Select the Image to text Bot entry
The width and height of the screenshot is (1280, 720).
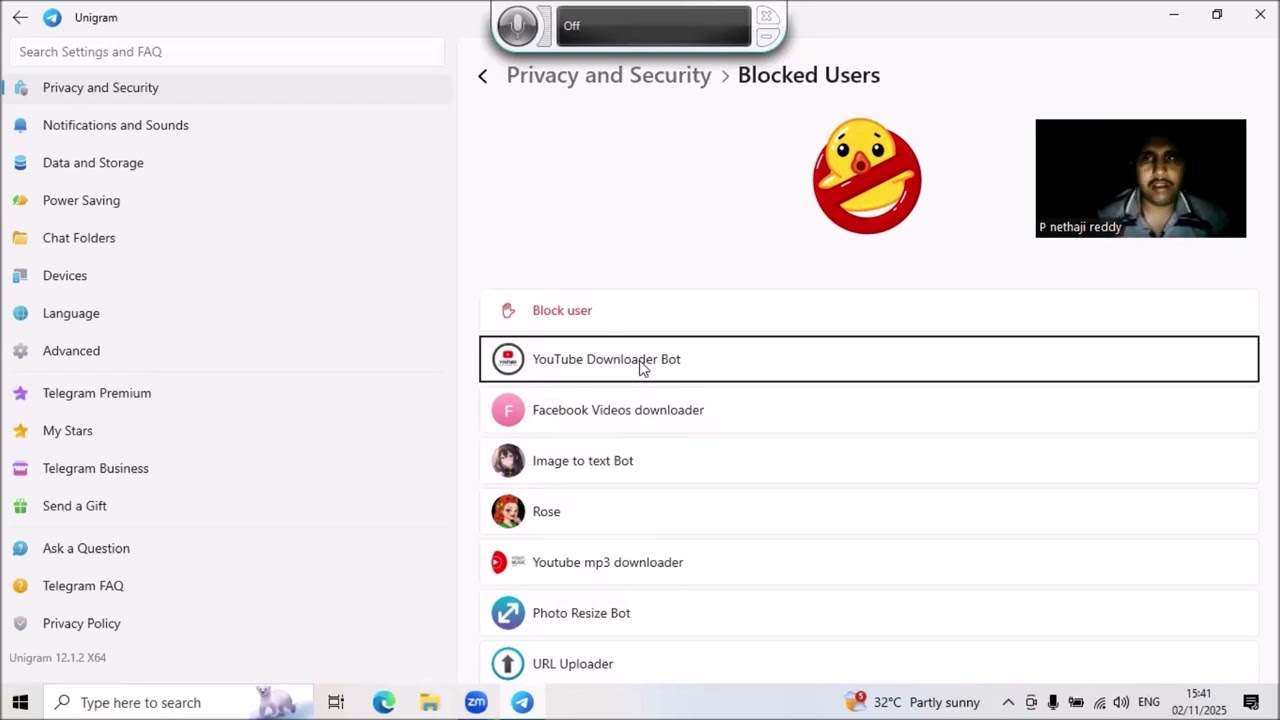[869, 461]
